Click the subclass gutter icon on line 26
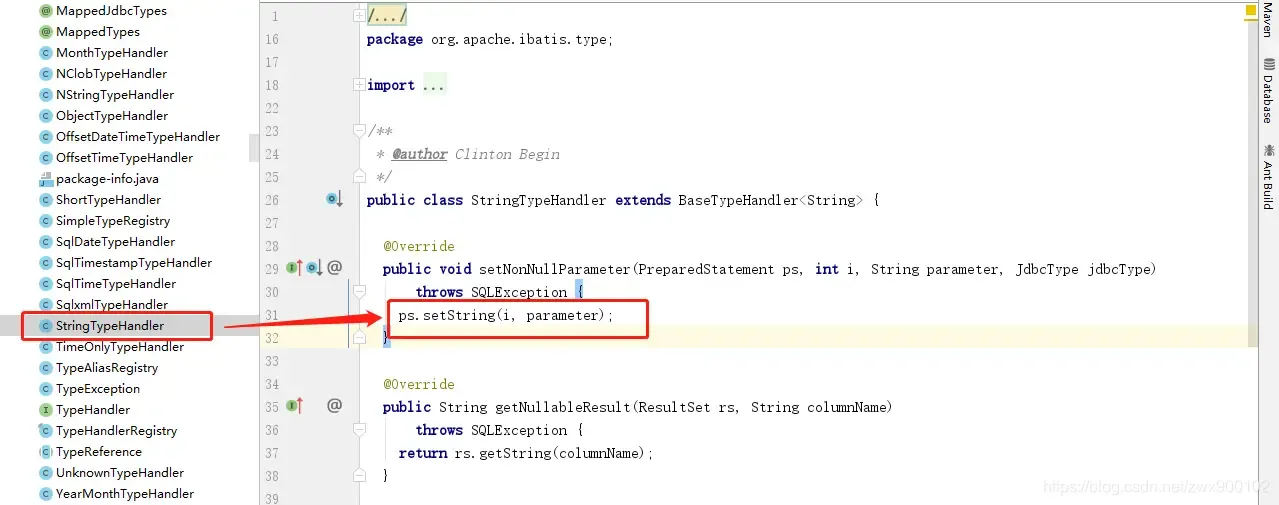Screen dimensions: 1279x505 coord(334,200)
